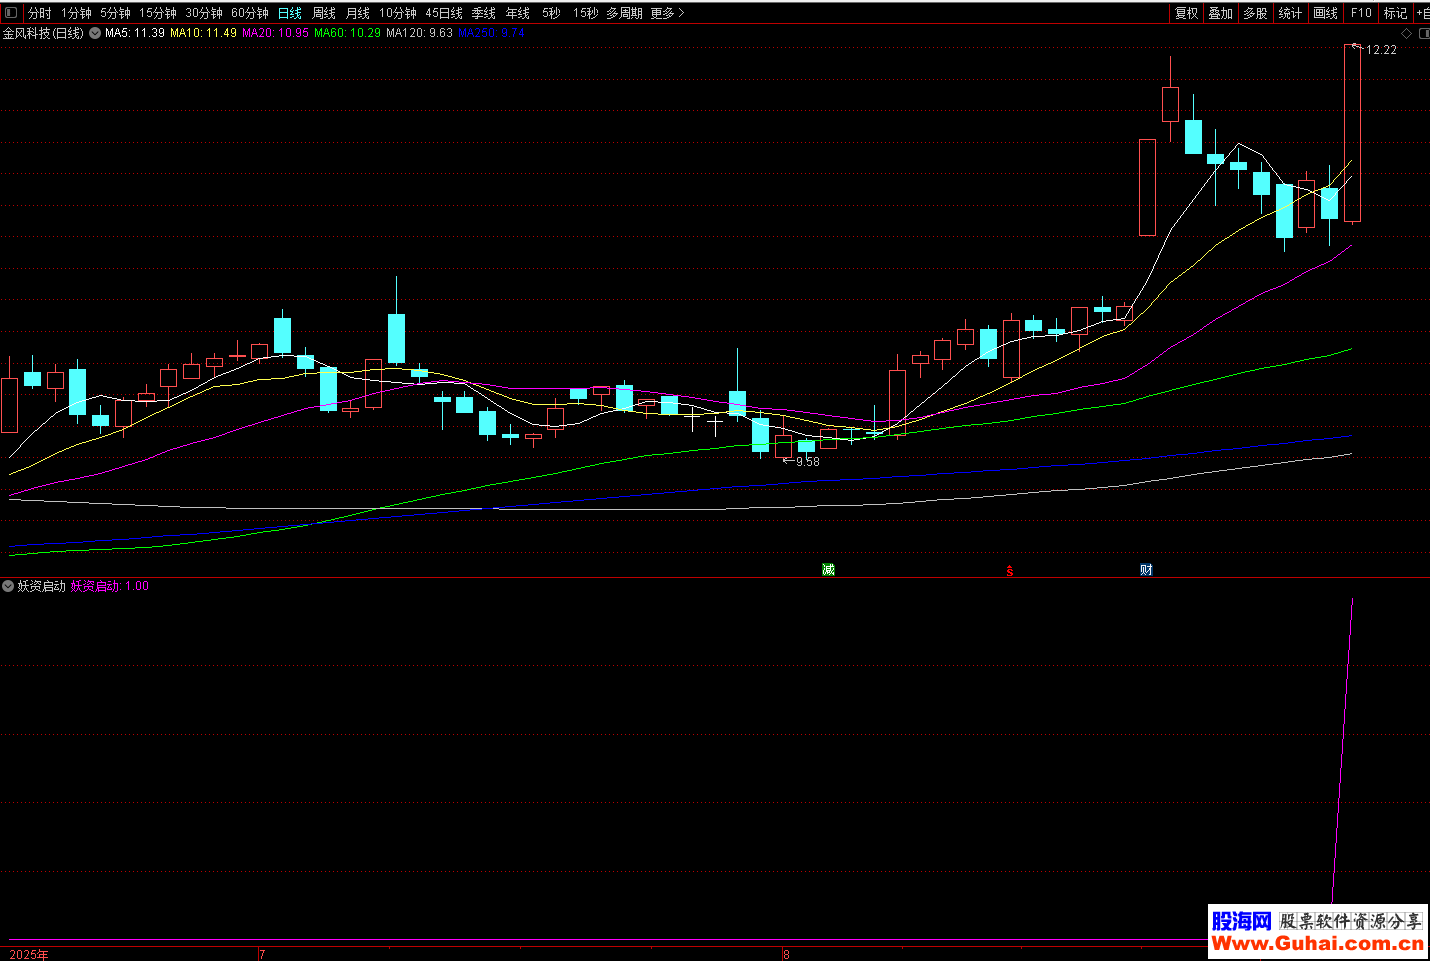Select the 5秒 period tab
1430x961 pixels.
click(552, 13)
